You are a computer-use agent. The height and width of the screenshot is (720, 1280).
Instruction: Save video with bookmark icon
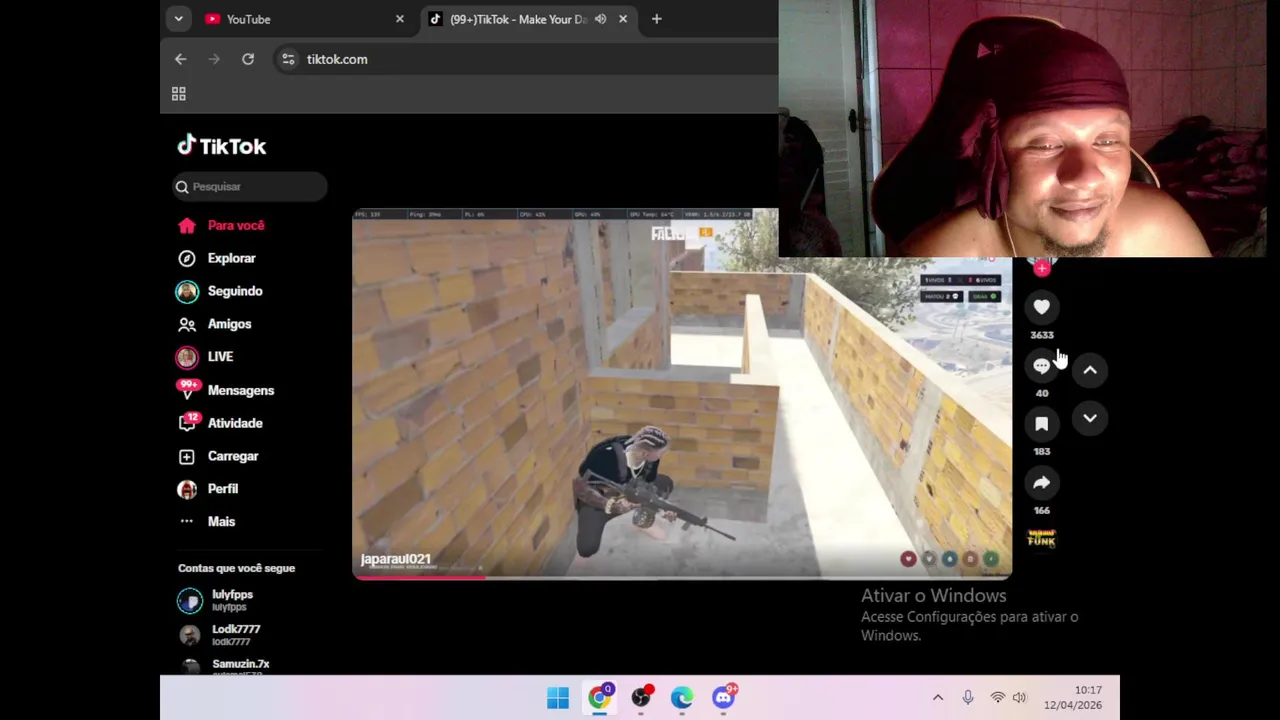[x=1041, y=424]
